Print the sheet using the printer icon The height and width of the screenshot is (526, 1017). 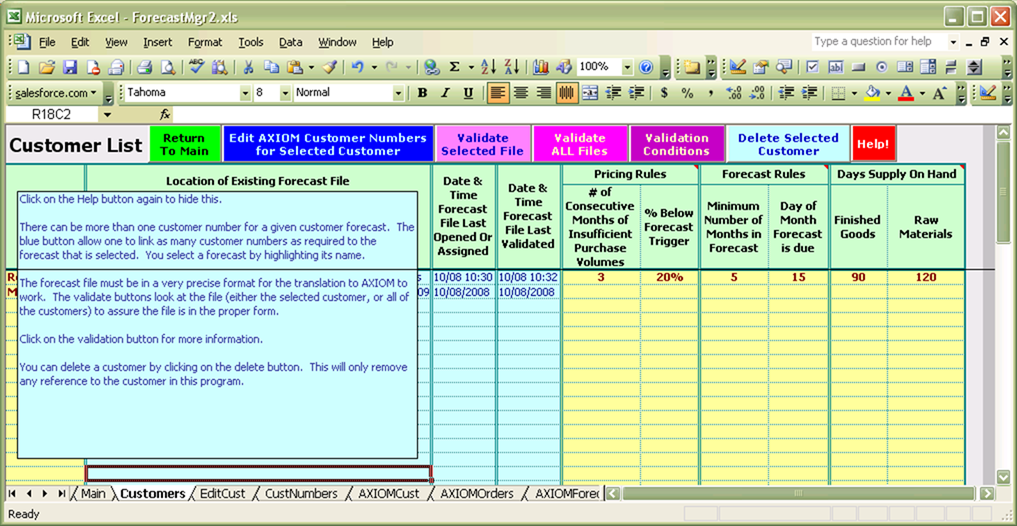point(144,67)
